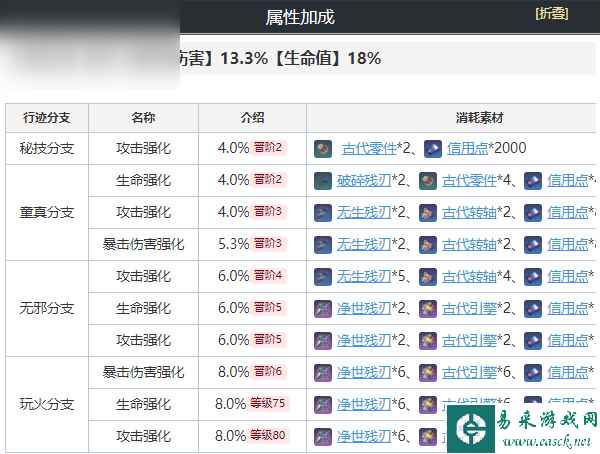Click 净世残刃 icon in the 等级80 row

[x=323, y=436]
